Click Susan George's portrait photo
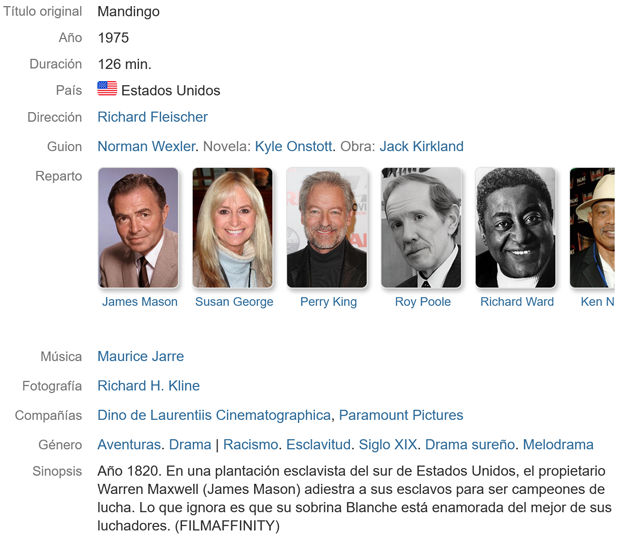This screenshot has height=552, width=640. click(232, 228)
